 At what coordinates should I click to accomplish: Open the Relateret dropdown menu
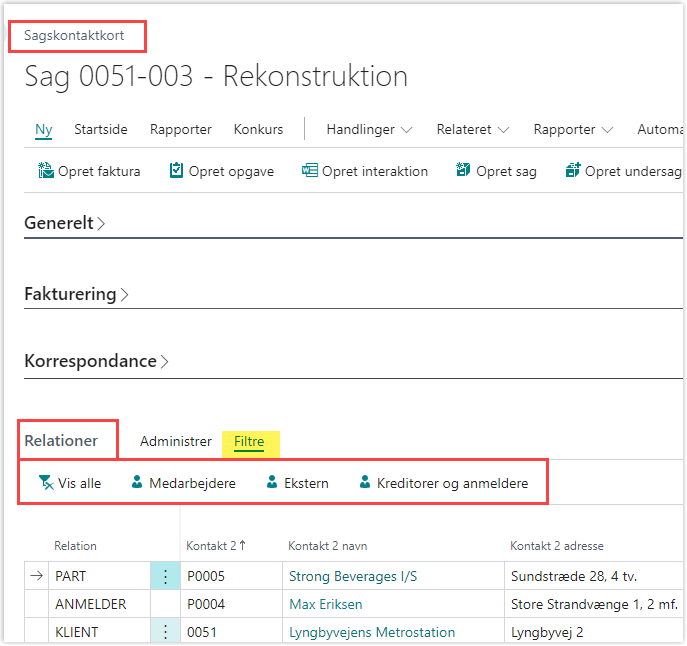click(473, 129)
